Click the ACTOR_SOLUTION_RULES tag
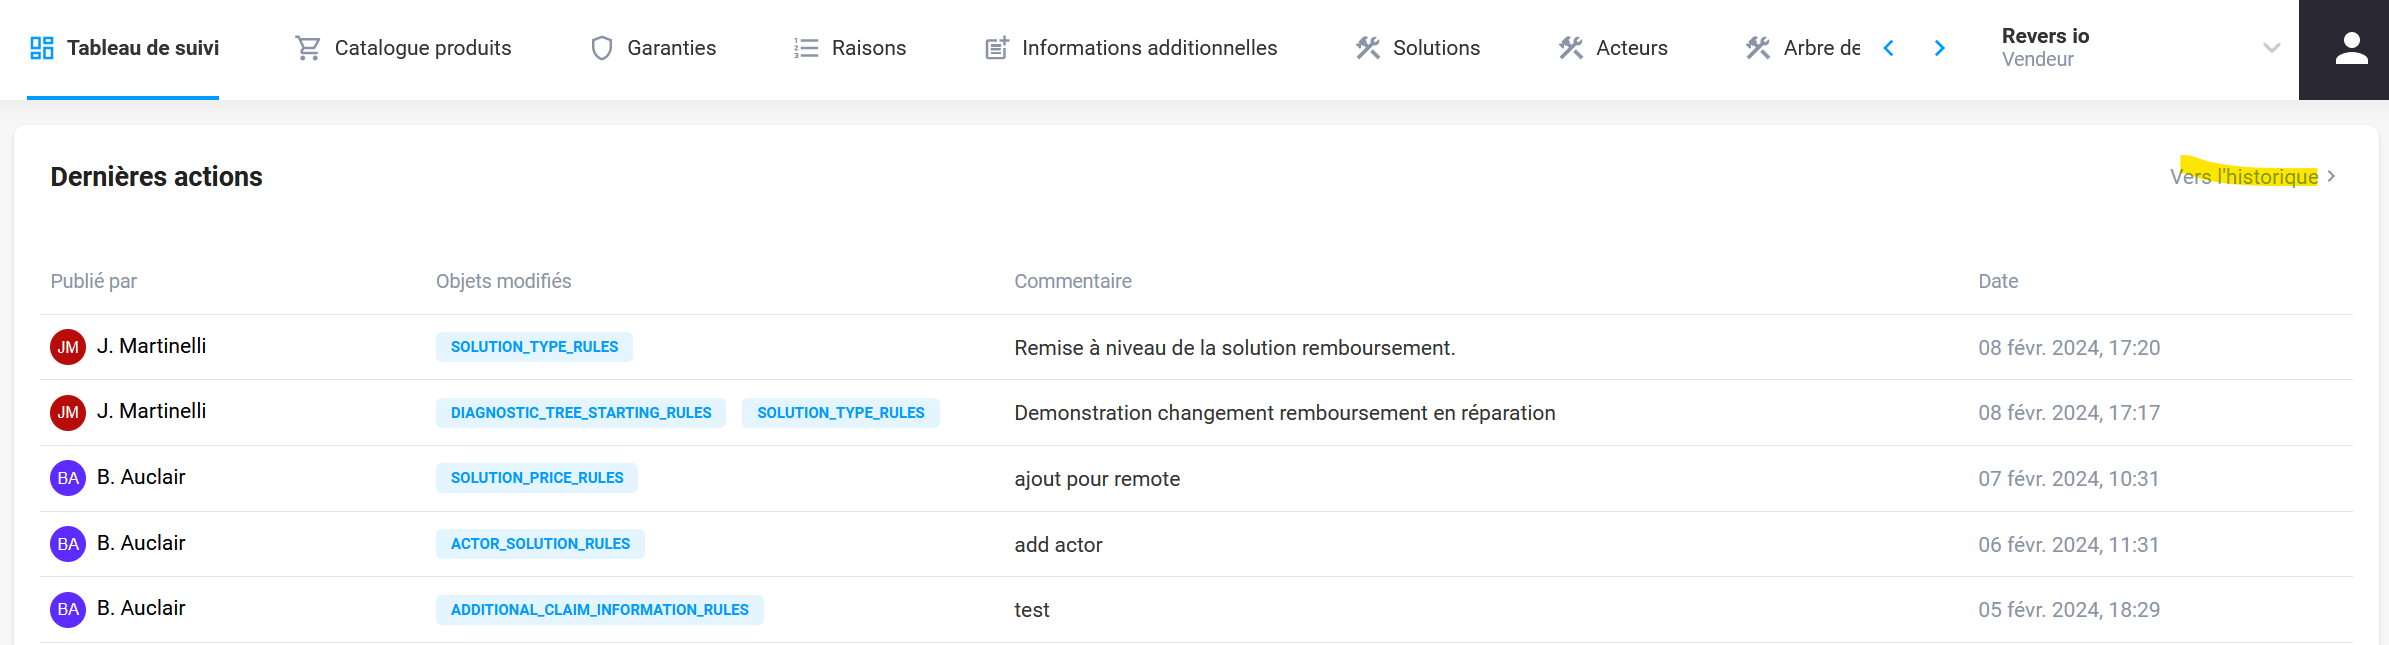This screenshot has height=645, width=2389. [x=540, y=544]
